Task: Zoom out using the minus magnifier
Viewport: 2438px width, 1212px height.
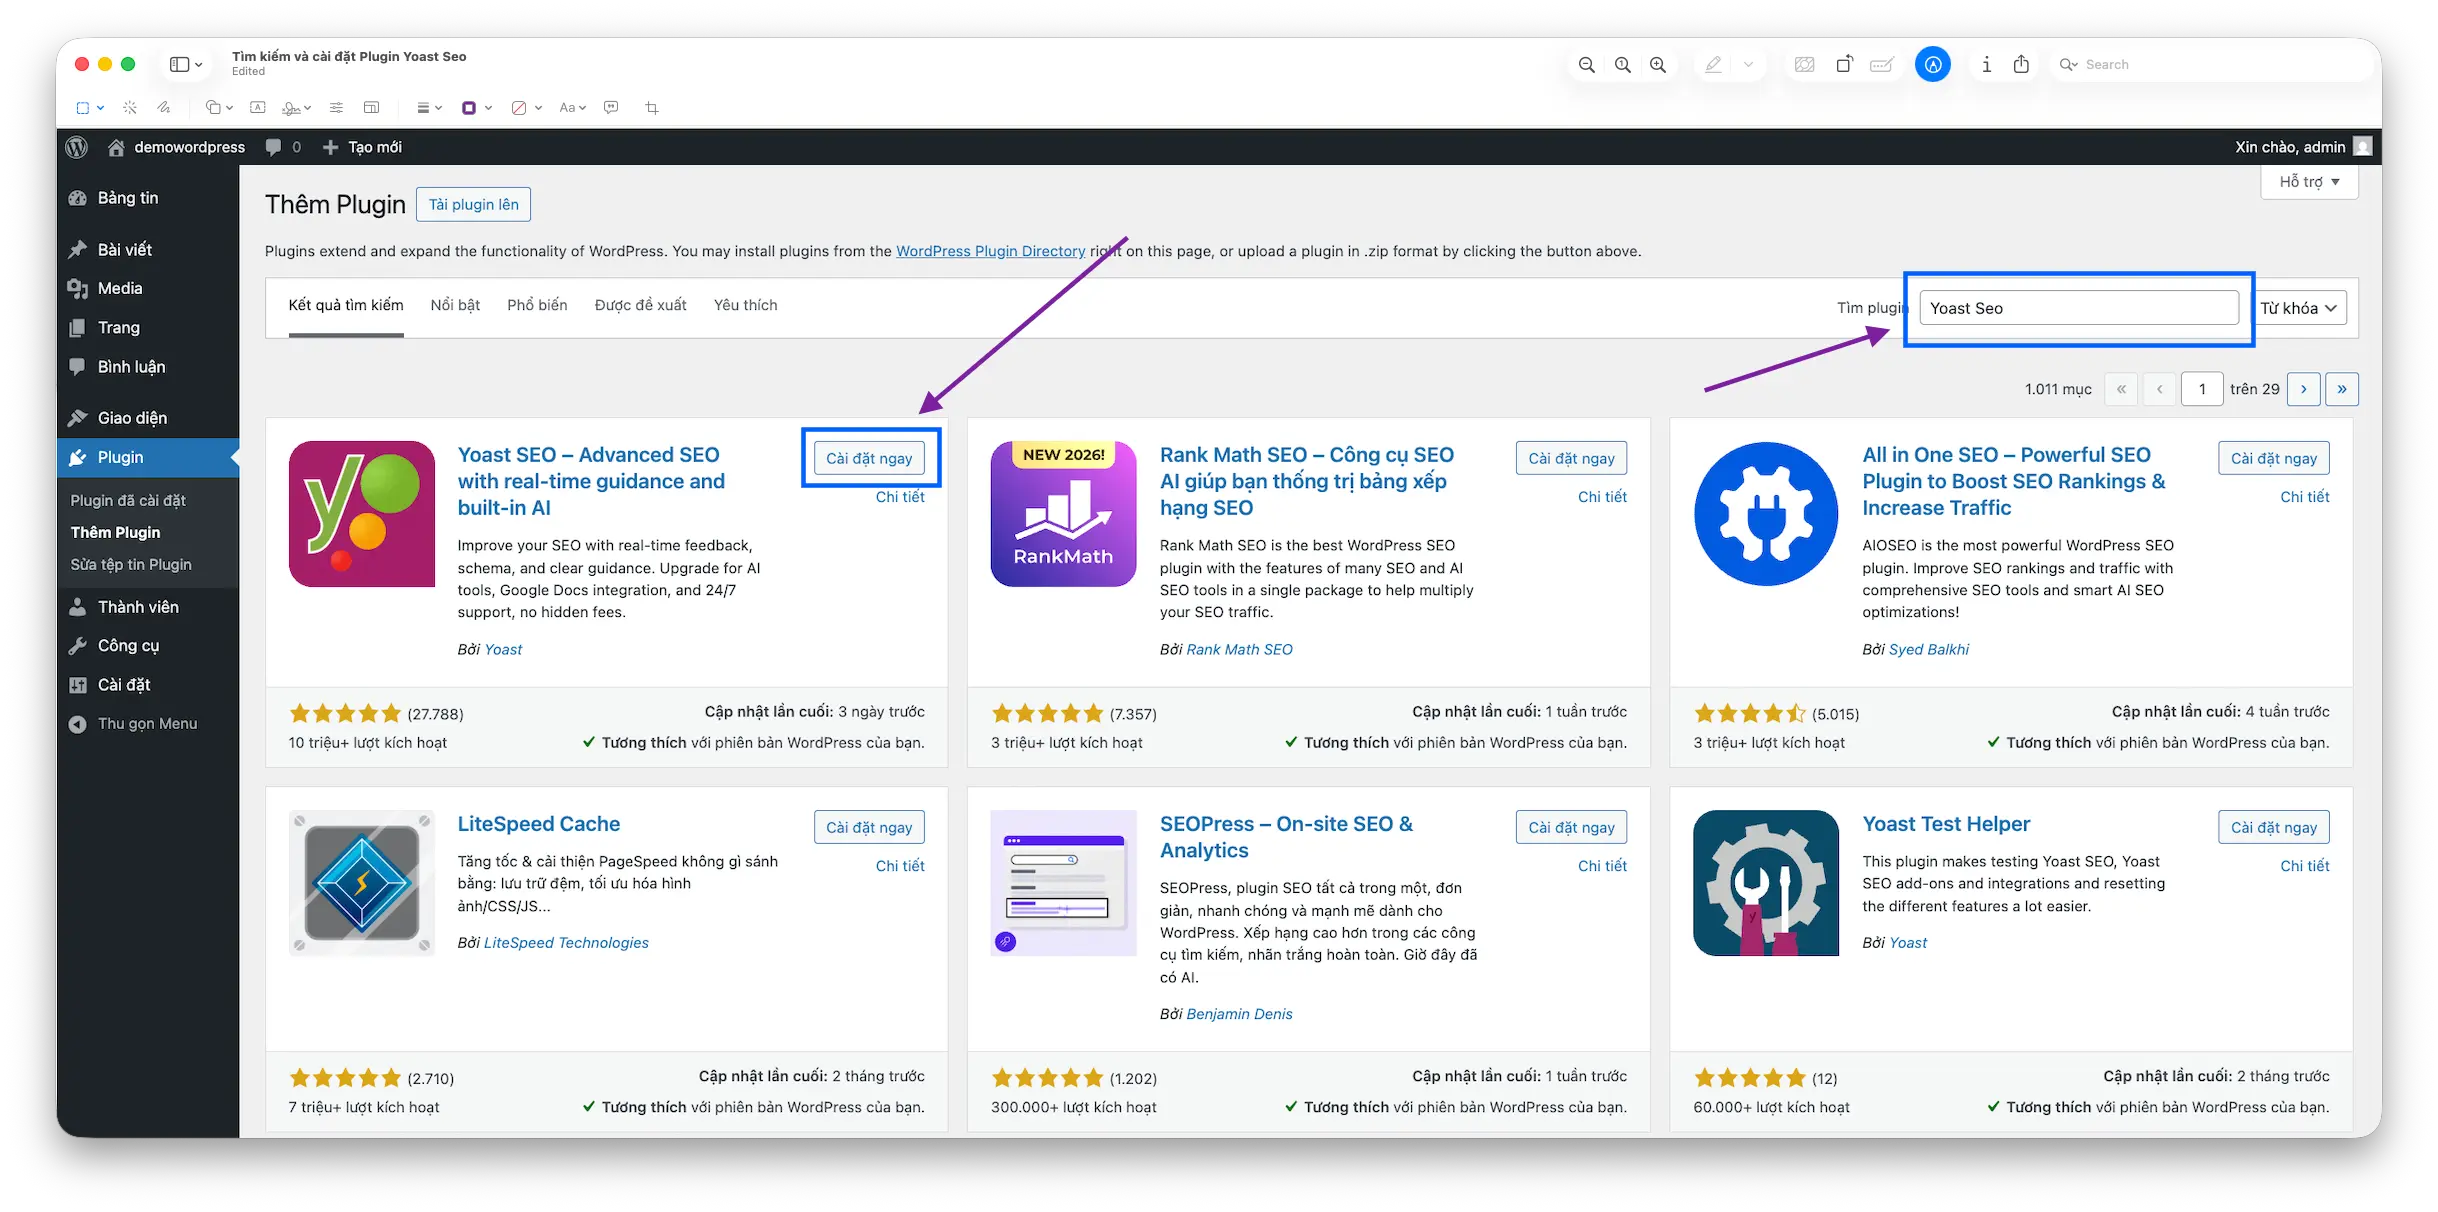Action: (1586, 65)
